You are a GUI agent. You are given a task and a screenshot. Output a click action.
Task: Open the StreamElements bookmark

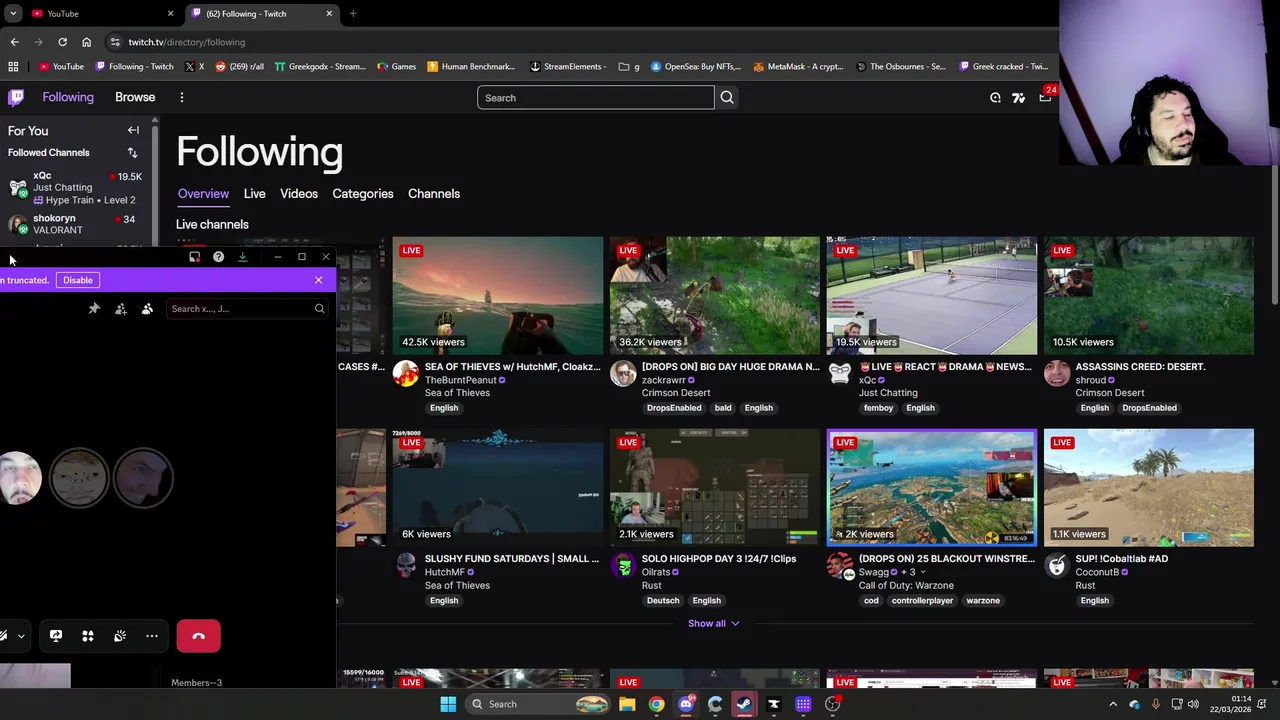pyautogui.click(x=567, y=66)
